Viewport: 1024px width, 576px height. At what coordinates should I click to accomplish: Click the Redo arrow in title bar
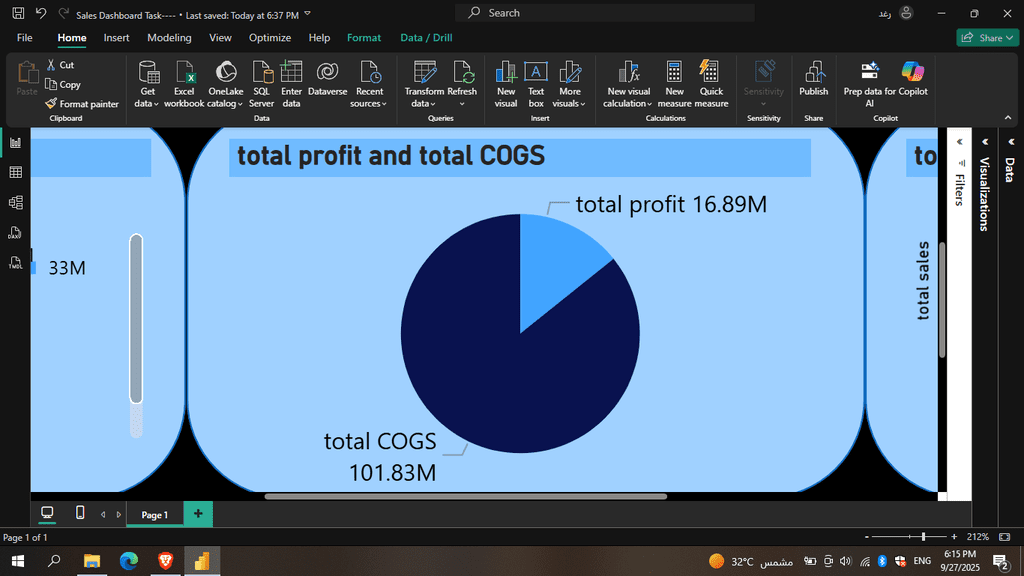(x=63, y=13)
